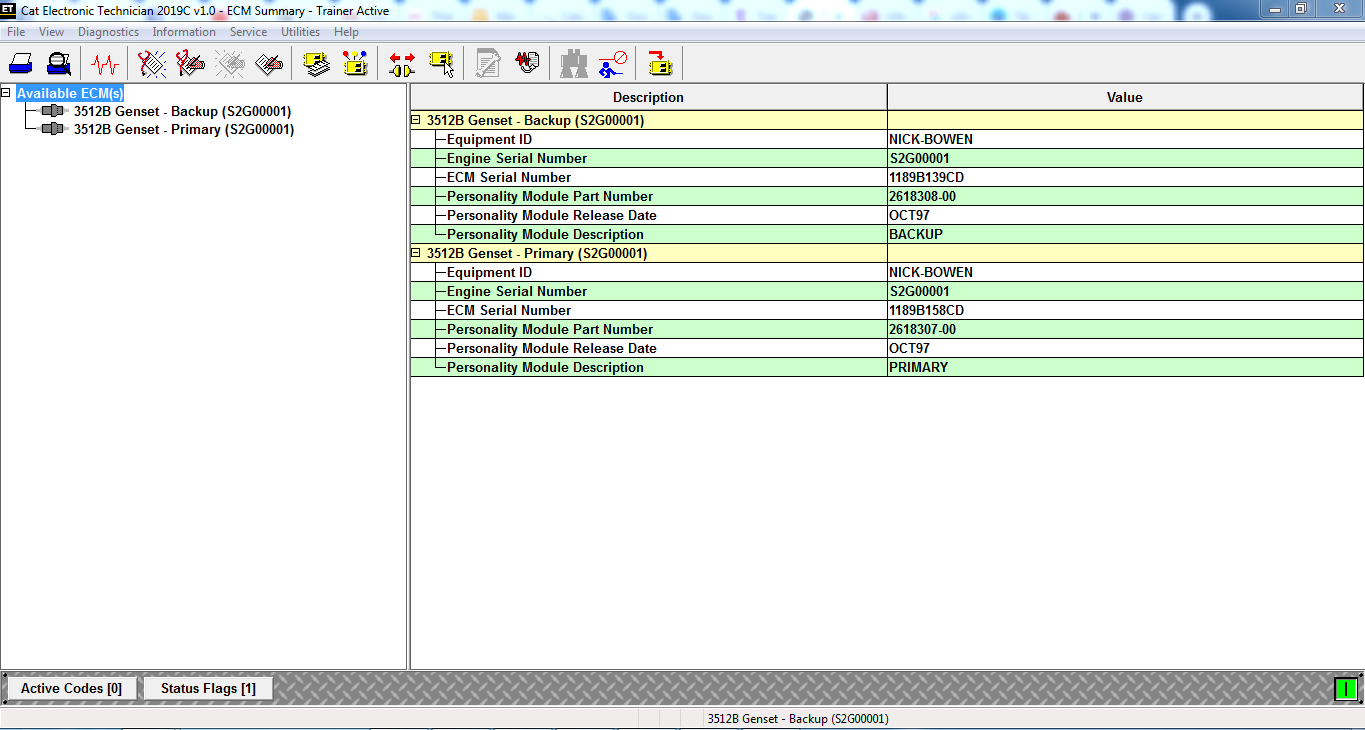Click the BACKUP description value
Viewport: 1365px width, 730px height.
coord(916,234)
